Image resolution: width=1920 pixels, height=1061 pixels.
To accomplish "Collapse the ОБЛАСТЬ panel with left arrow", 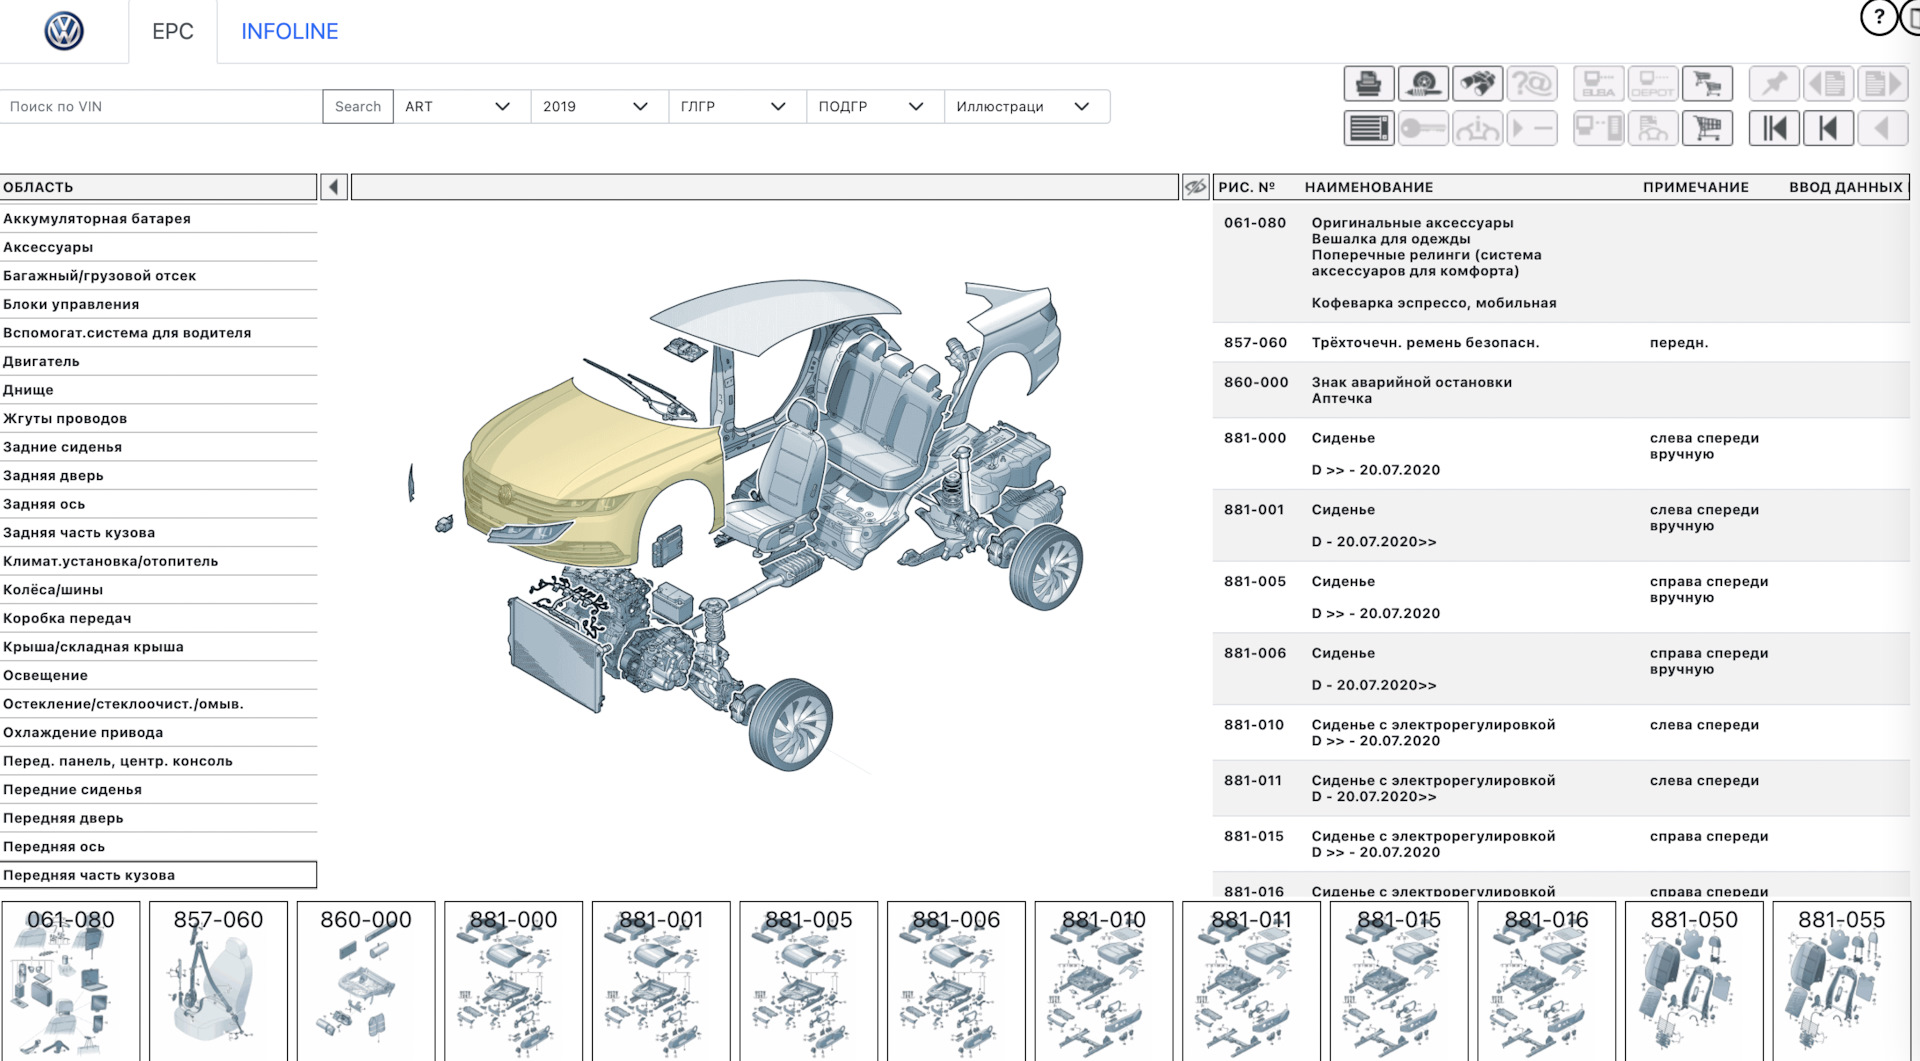I will (334, 187).
